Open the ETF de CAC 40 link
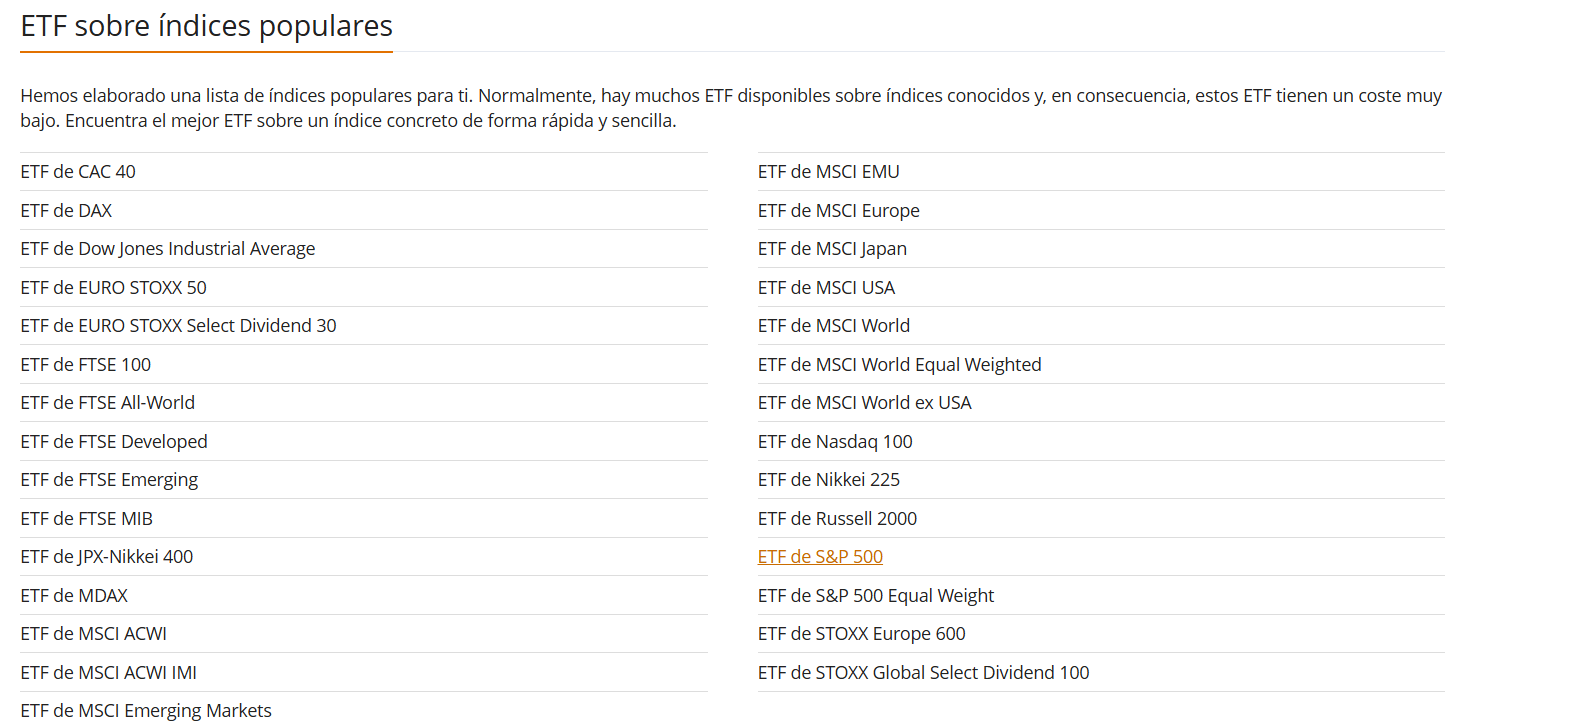Viewport: 1596px width, 723px height. (x=78, y=172)
